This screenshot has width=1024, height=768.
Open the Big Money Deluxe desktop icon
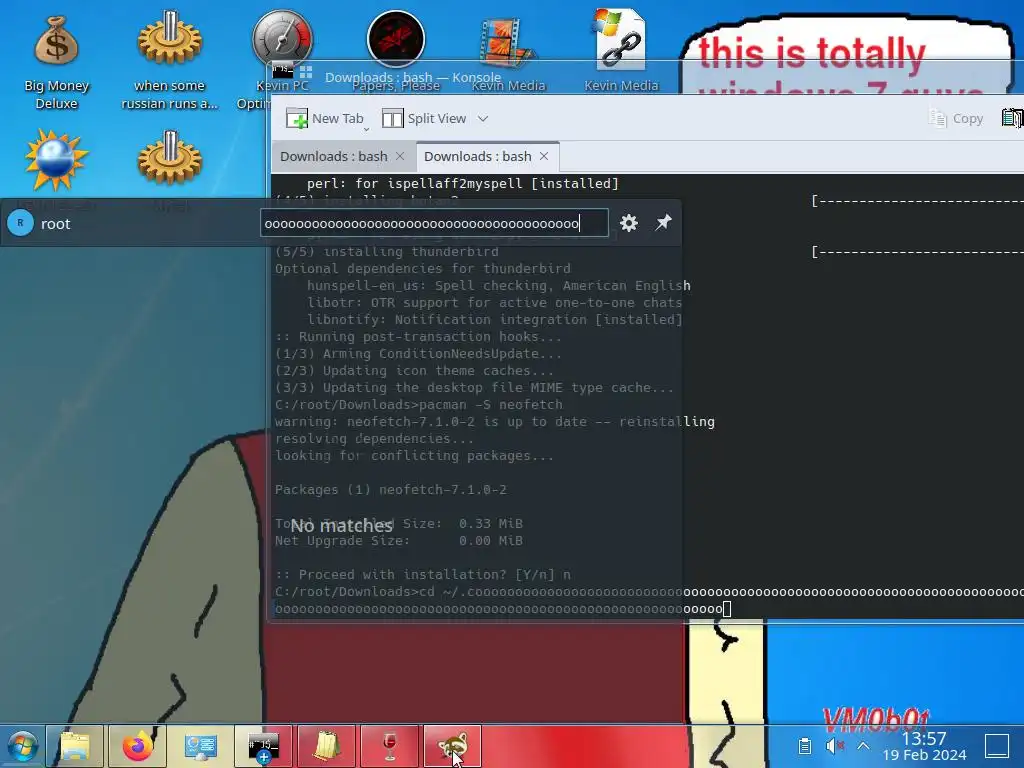click(x=56, y=60)
